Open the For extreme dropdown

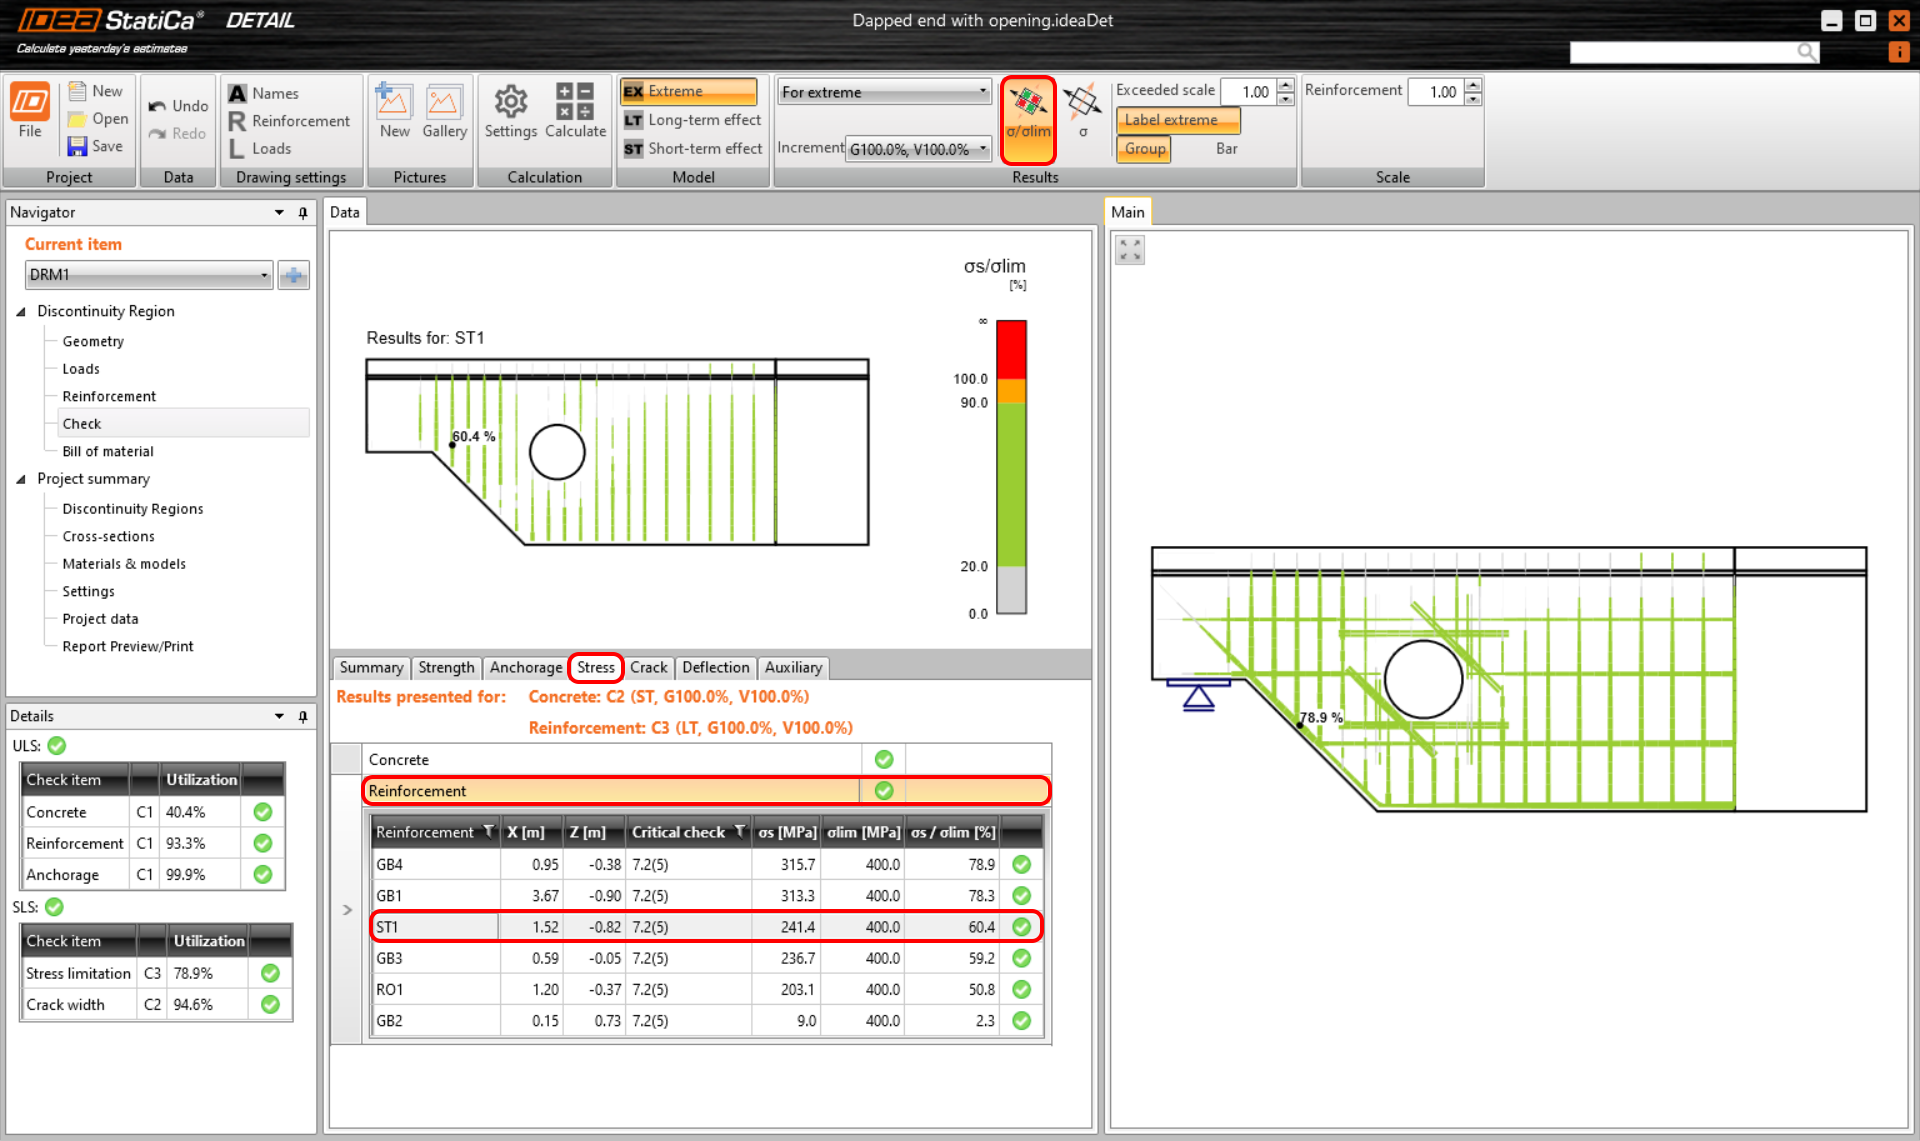(x=884, y=92)
